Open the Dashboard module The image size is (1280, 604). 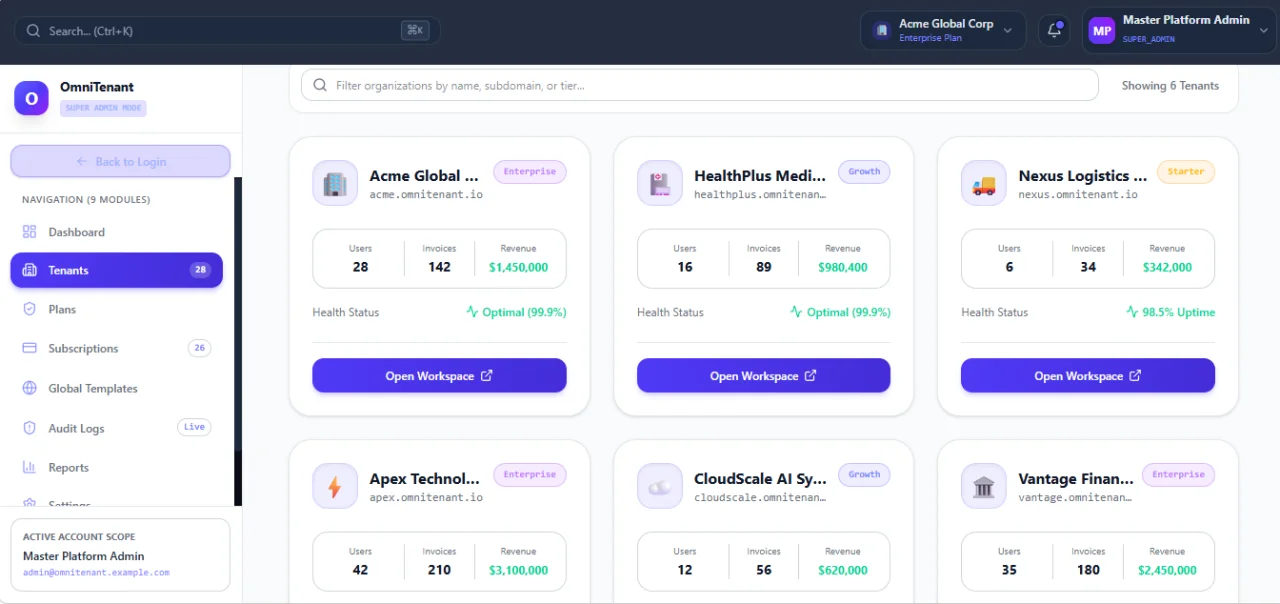point(117,232)
